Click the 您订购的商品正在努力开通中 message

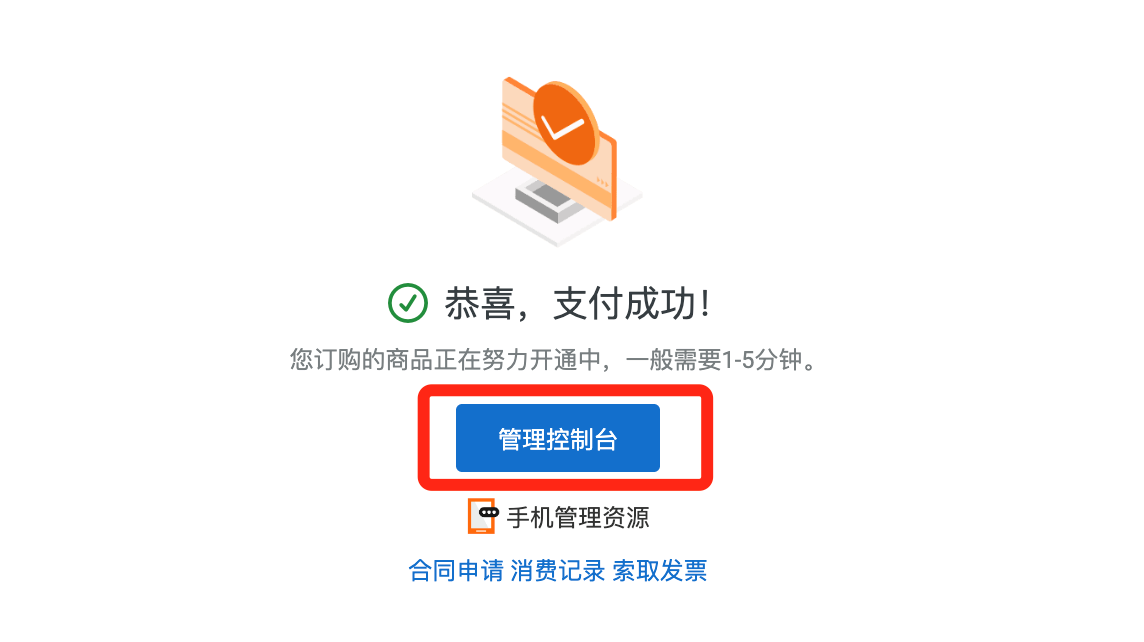click(x=445, y=360)
